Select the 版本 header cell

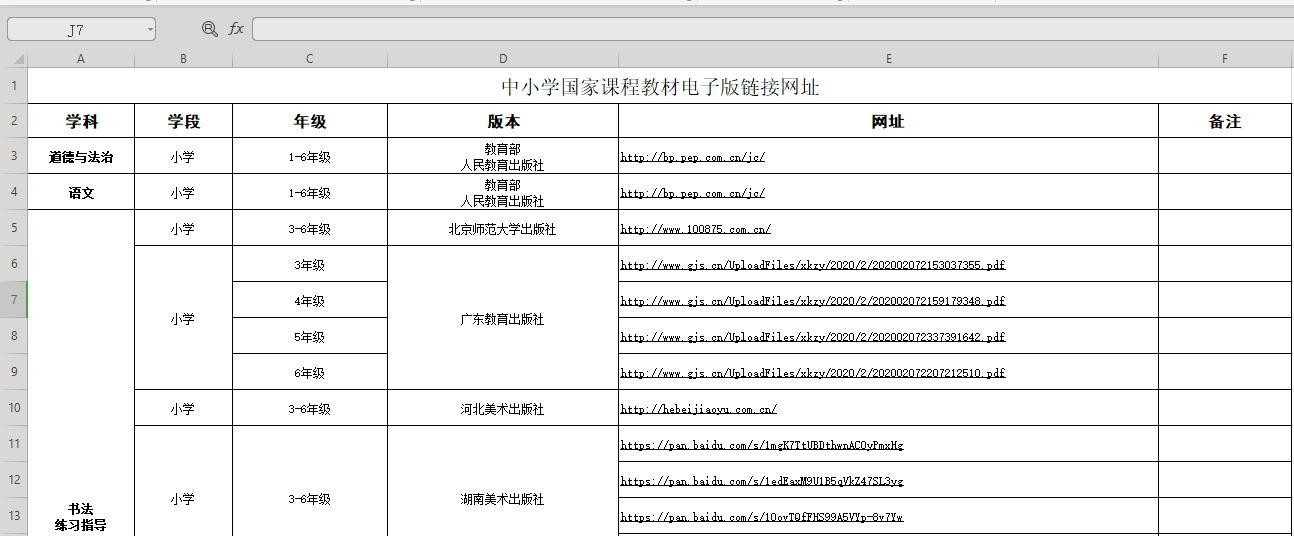(503, 122)
